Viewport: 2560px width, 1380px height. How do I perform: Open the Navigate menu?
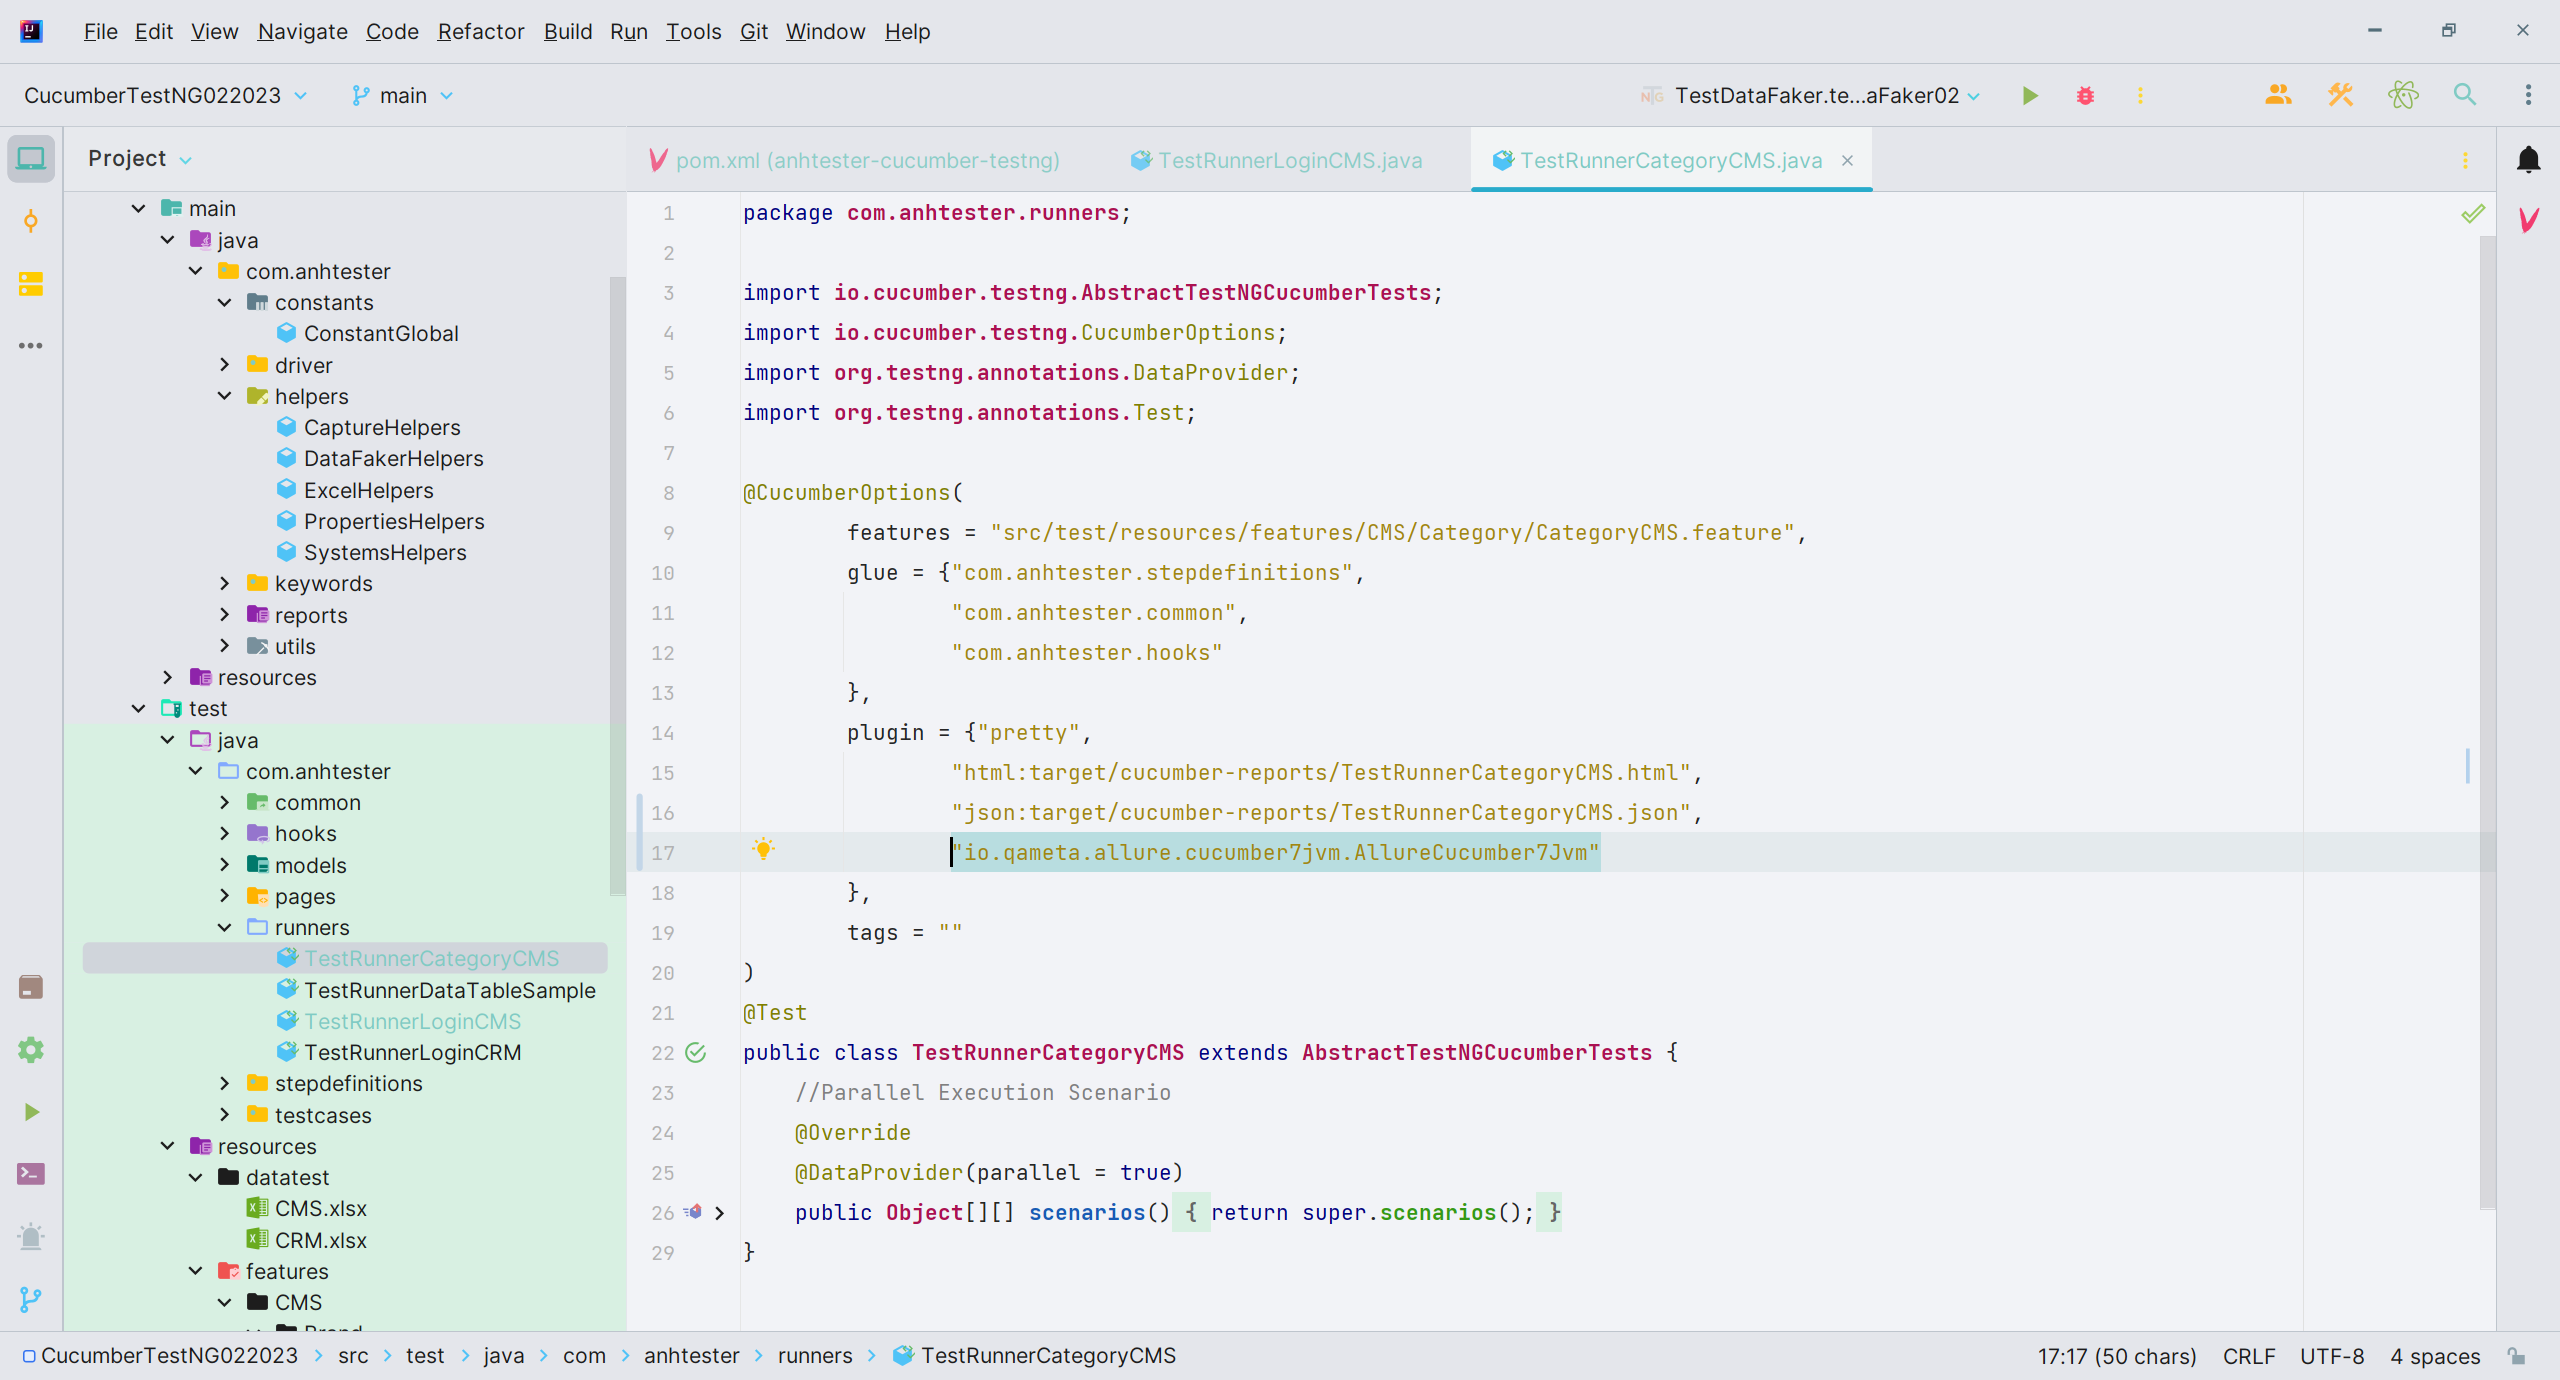pyautogui.click(x=302, y=32)
